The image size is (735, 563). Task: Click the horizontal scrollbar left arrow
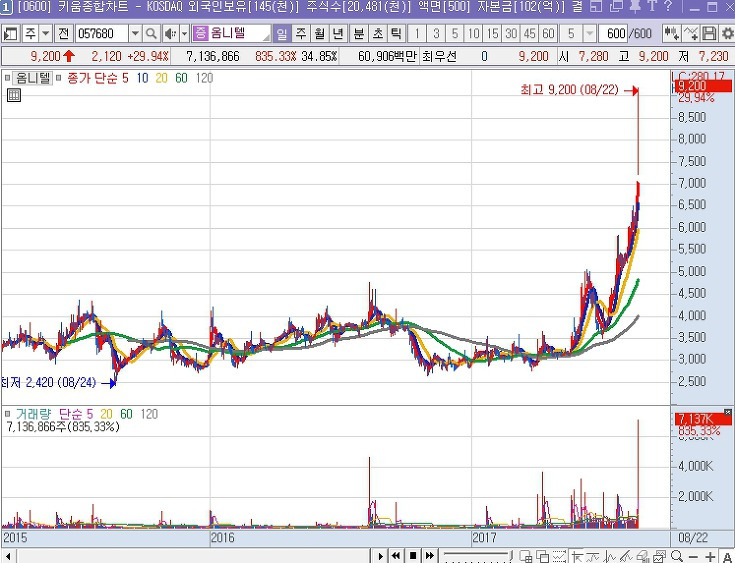point(7,557)
